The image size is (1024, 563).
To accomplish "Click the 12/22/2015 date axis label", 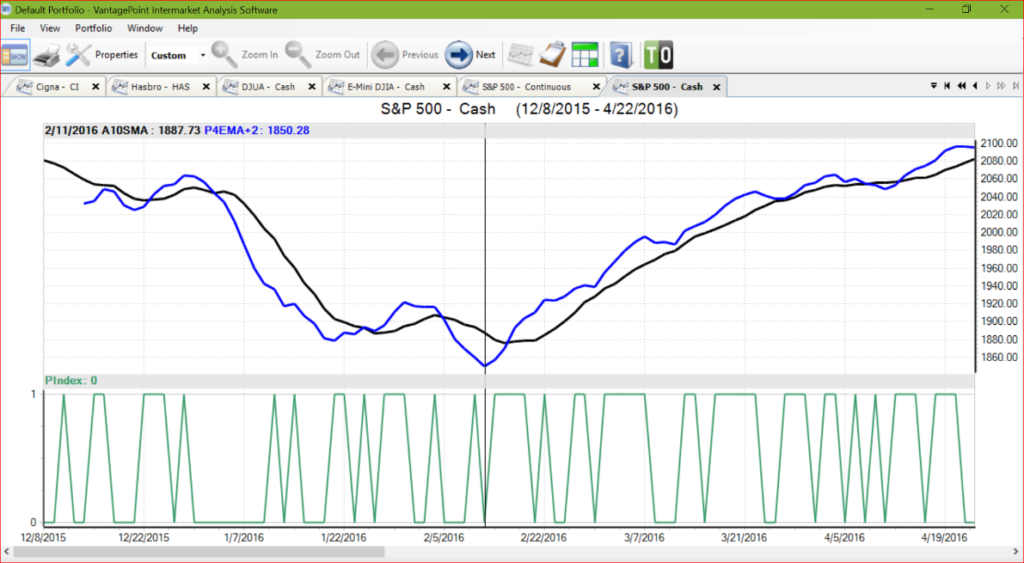I will coord(144,538).
